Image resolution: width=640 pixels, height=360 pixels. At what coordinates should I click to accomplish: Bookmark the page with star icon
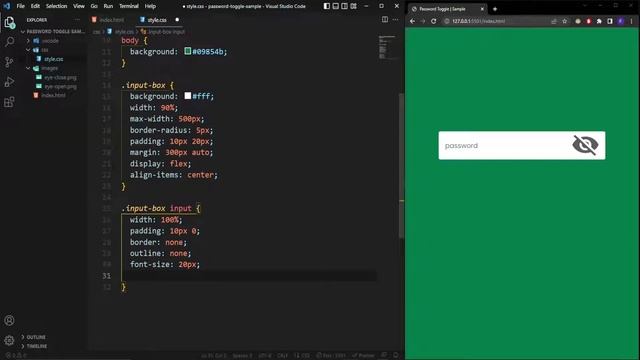click(x=564, y=21)
